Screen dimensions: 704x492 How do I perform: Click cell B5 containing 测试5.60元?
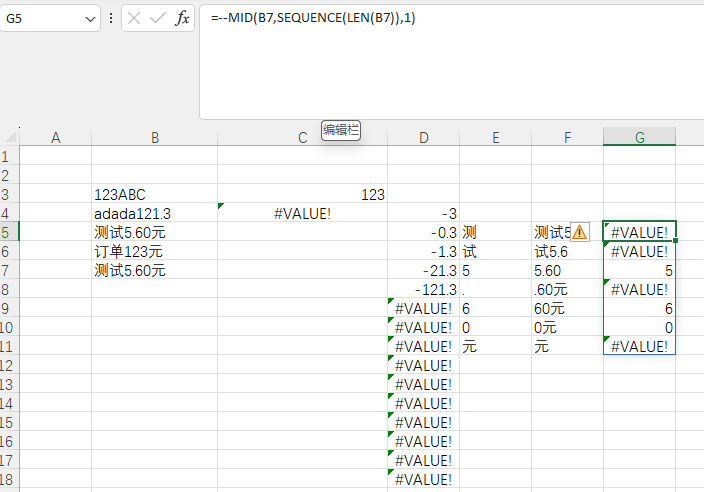(x=154, y=232)
